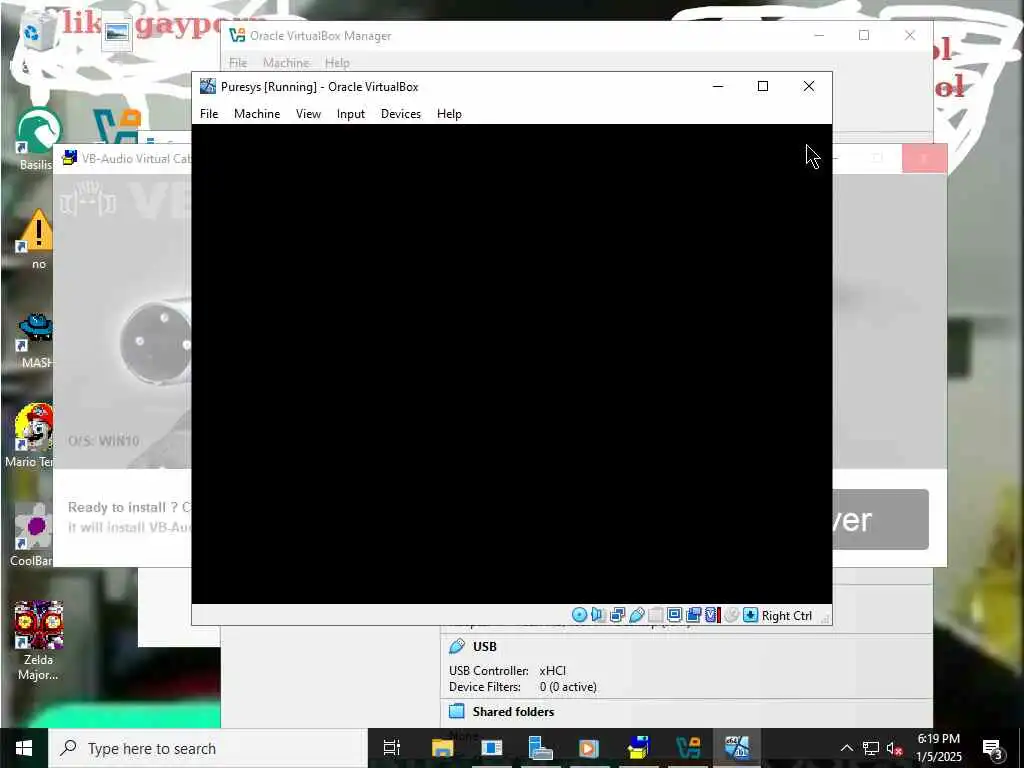Open Help menu in VirtualBox Manager window
The image size is (1024, 768).
(337, 63)
